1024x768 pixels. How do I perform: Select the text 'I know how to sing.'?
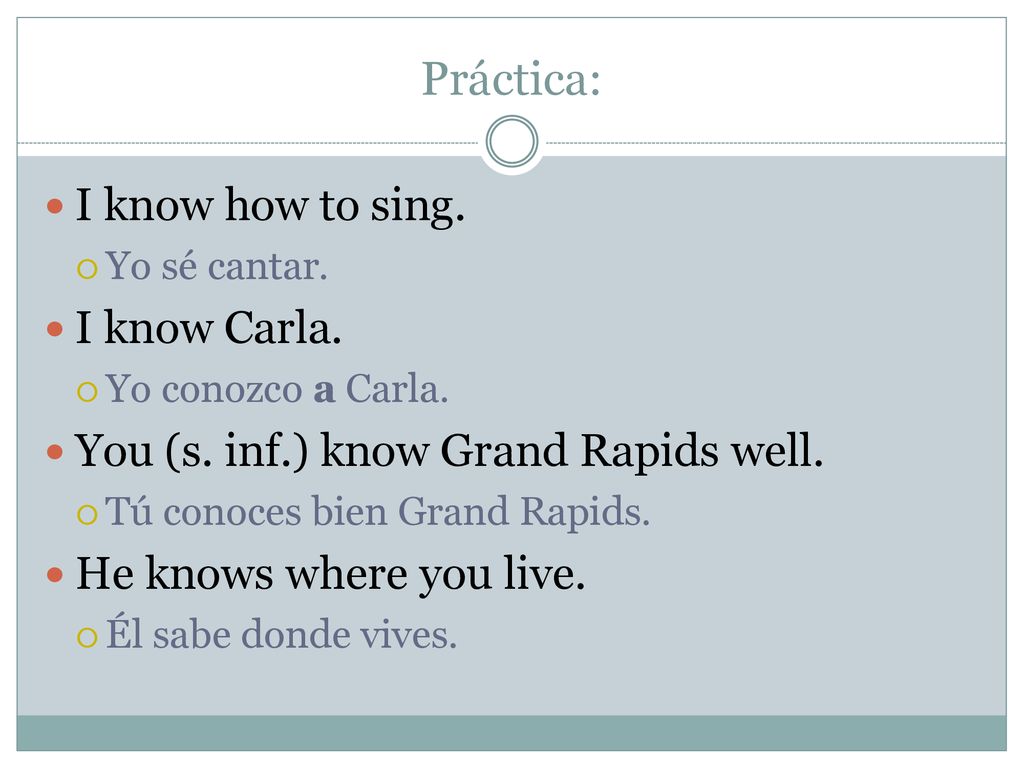coord(270,205)
